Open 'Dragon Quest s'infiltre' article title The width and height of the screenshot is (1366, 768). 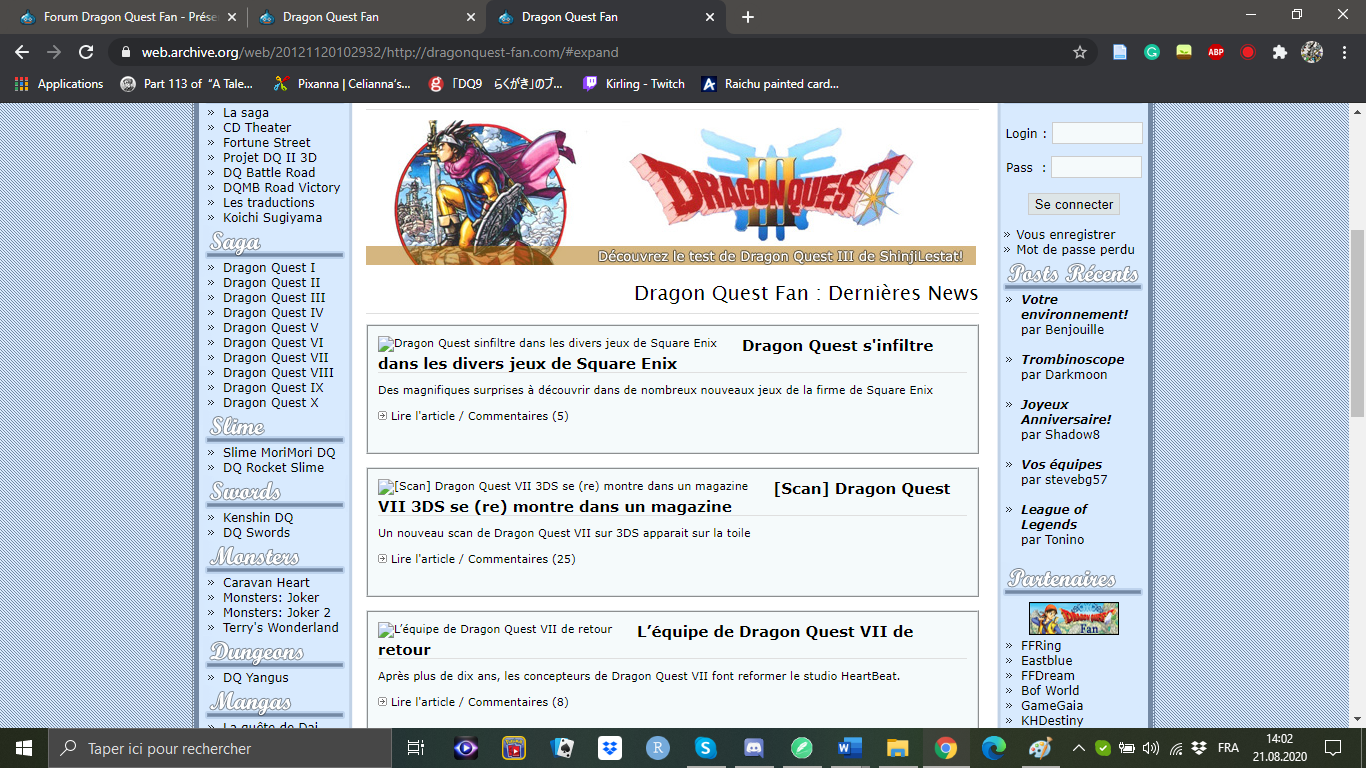(x=655, y=355)
